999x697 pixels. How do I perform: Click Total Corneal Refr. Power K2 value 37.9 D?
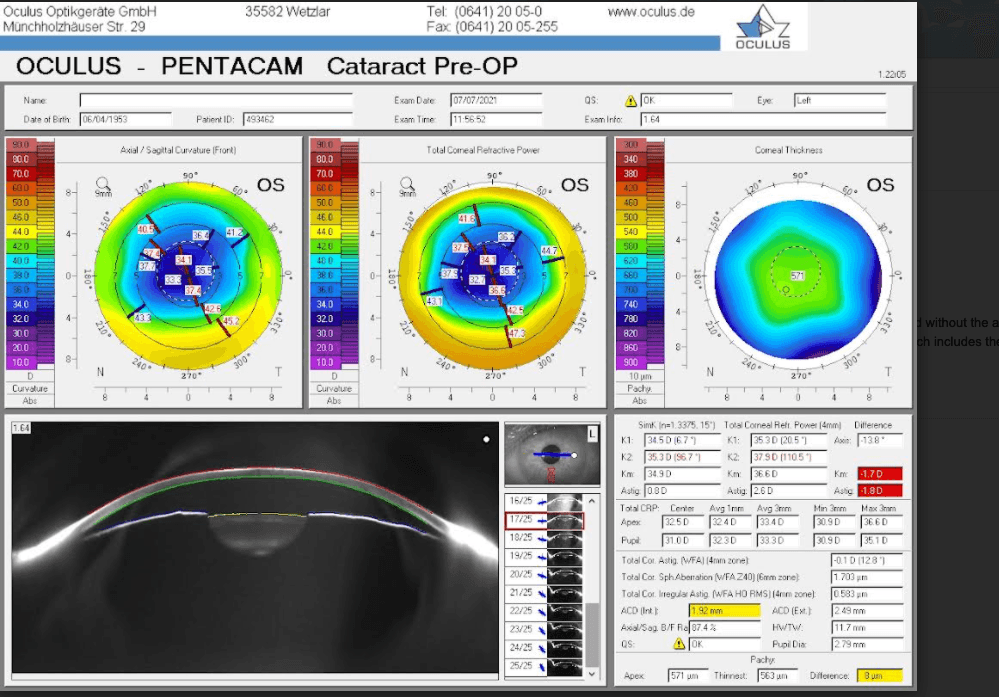pyautogui.click(x=789, y=457)
